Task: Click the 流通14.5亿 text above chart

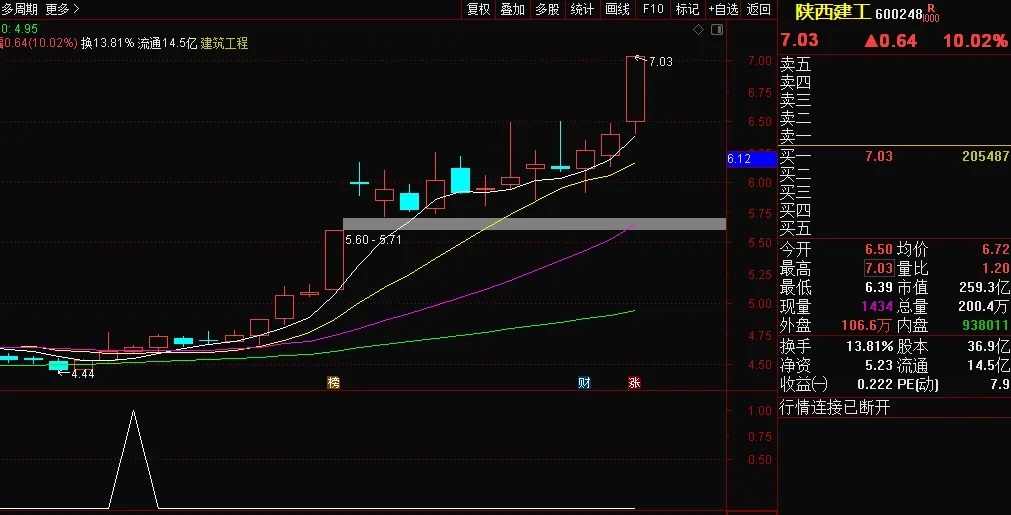Action: [x=167, y=43]
